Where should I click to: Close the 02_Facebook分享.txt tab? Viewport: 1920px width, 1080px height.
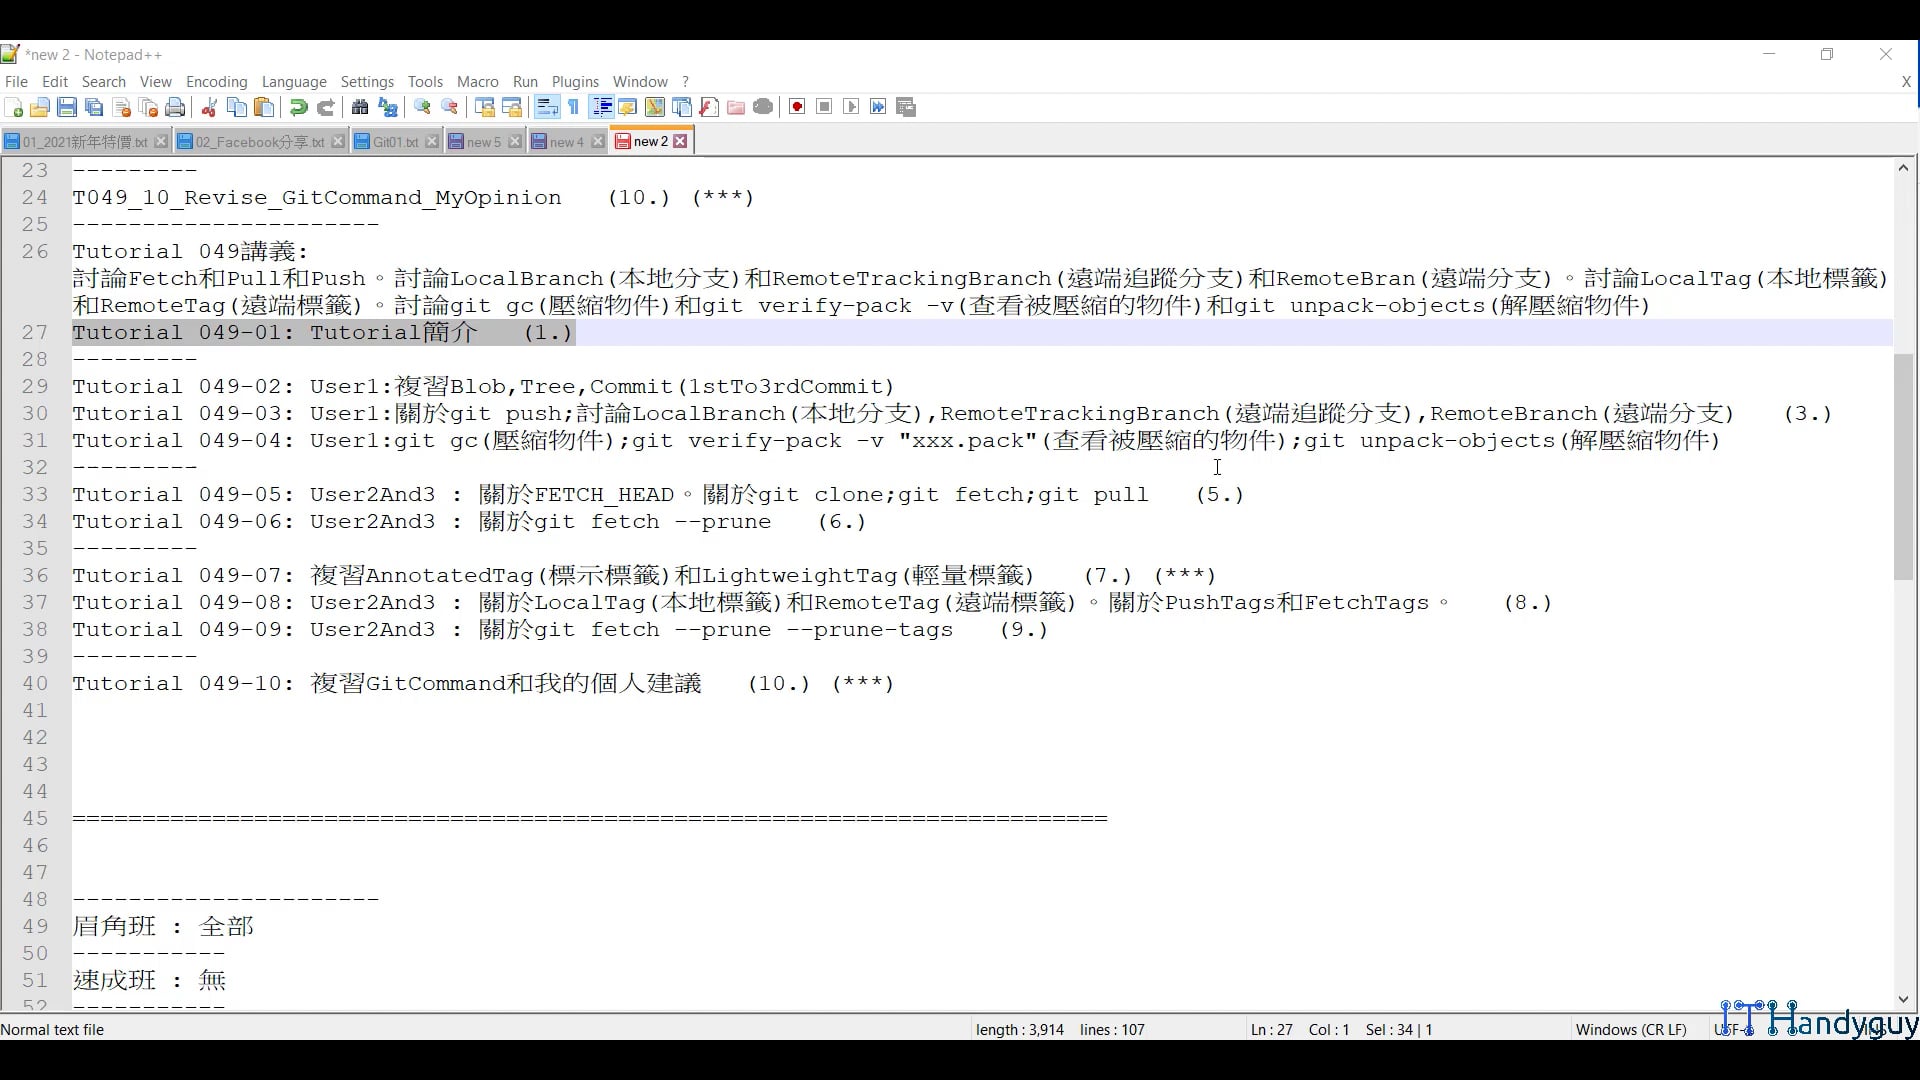(x=338, y=141)
